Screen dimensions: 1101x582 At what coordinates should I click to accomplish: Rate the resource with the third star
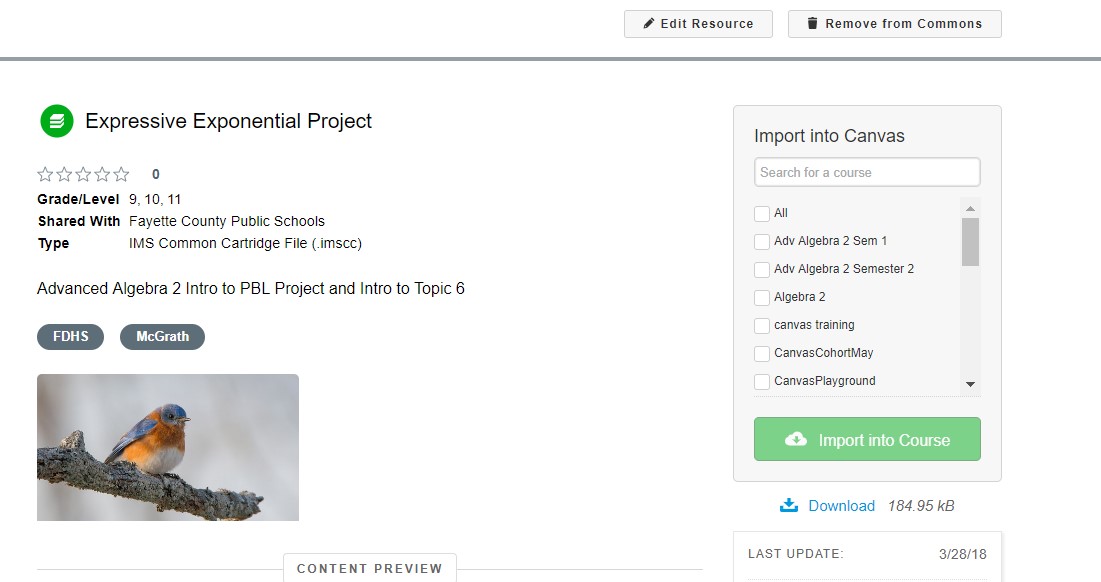83,174
